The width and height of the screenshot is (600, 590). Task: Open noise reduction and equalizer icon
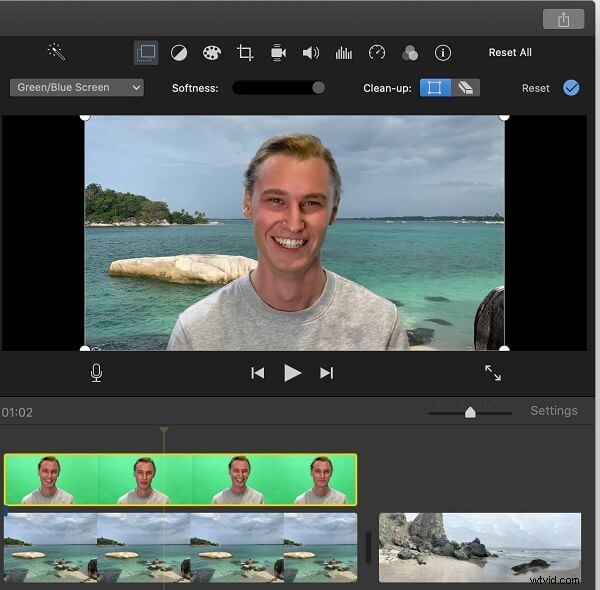click(344, 53)
